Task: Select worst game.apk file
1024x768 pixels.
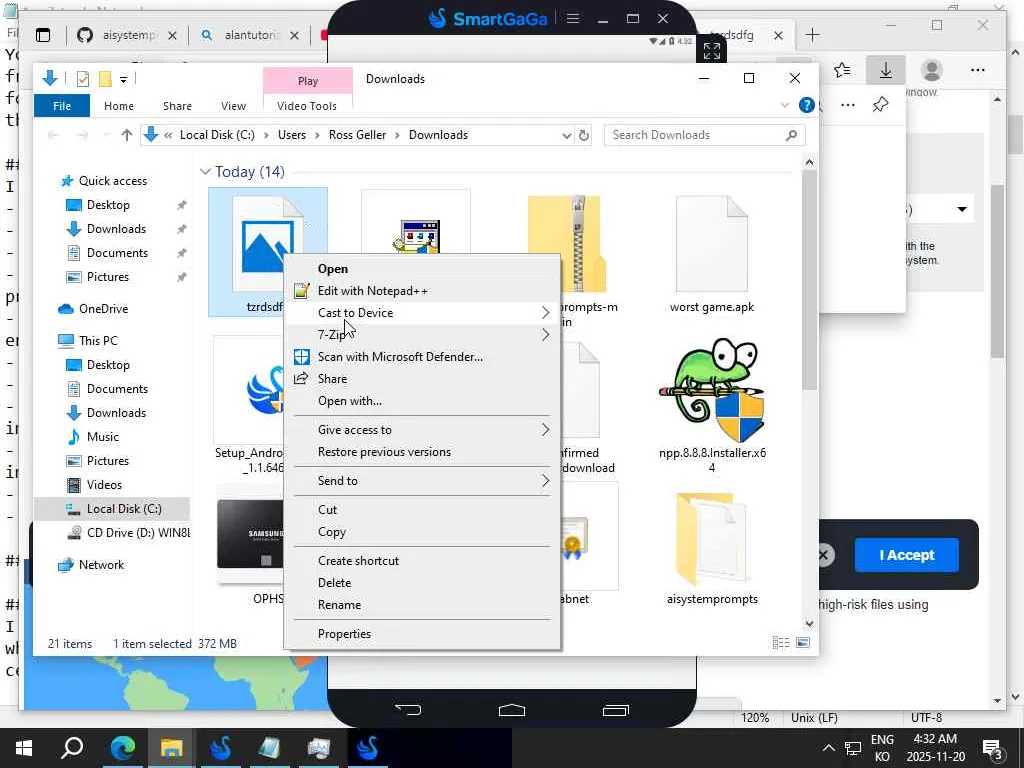Action: click(712, 253)
